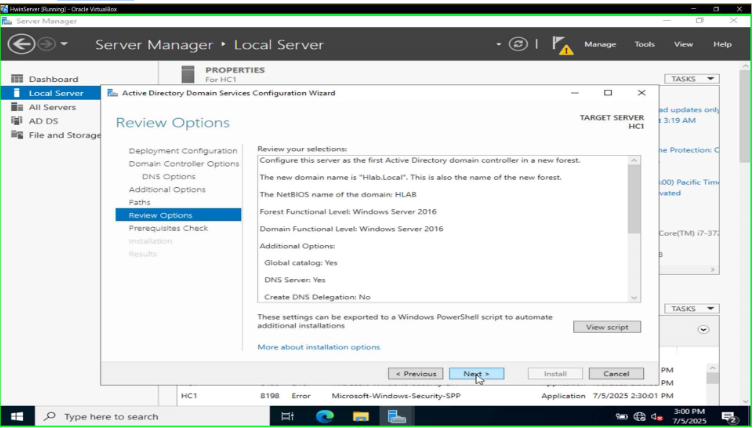Go to the Domain Controller Options step
The height and width of the screenshot is (428, 754).
pyautogui.click(x=184, y=164)
